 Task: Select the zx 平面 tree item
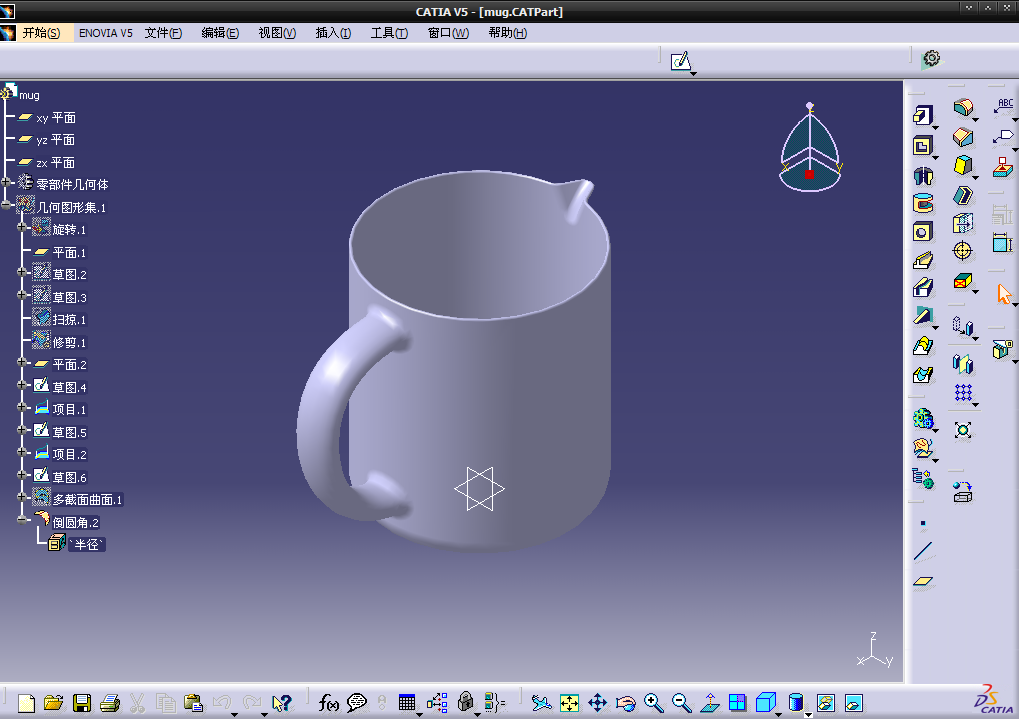tap(56, 163)
